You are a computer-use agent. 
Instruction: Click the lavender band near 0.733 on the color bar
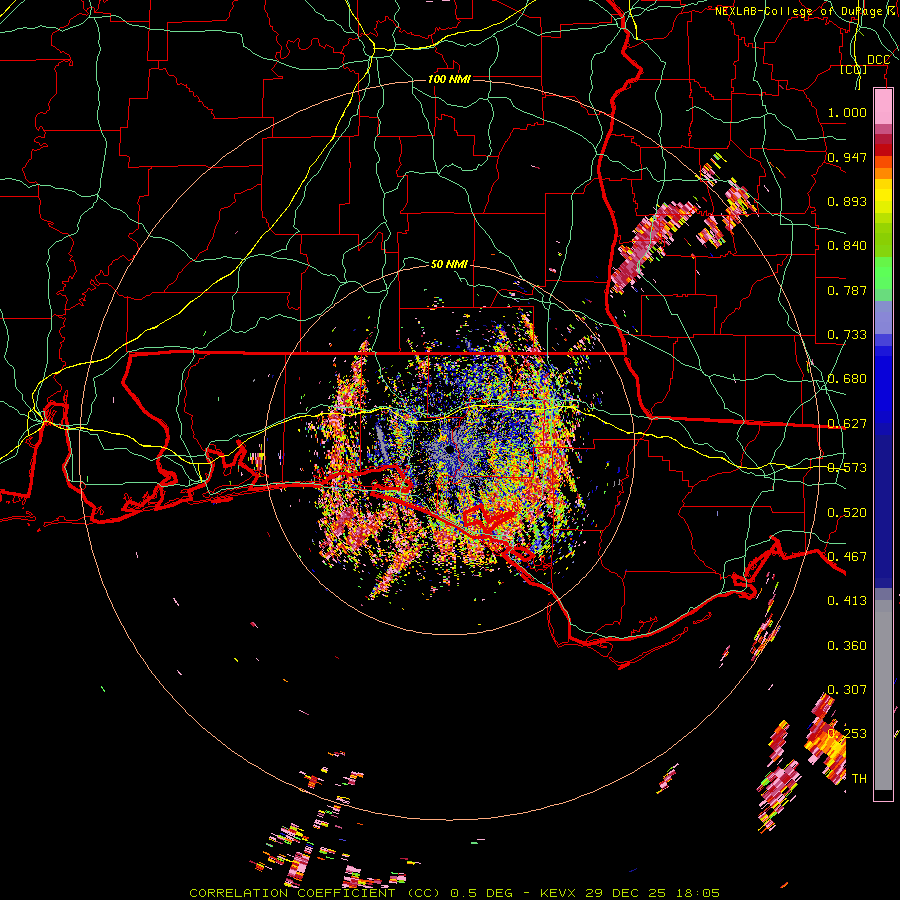(x=883, y=317)
